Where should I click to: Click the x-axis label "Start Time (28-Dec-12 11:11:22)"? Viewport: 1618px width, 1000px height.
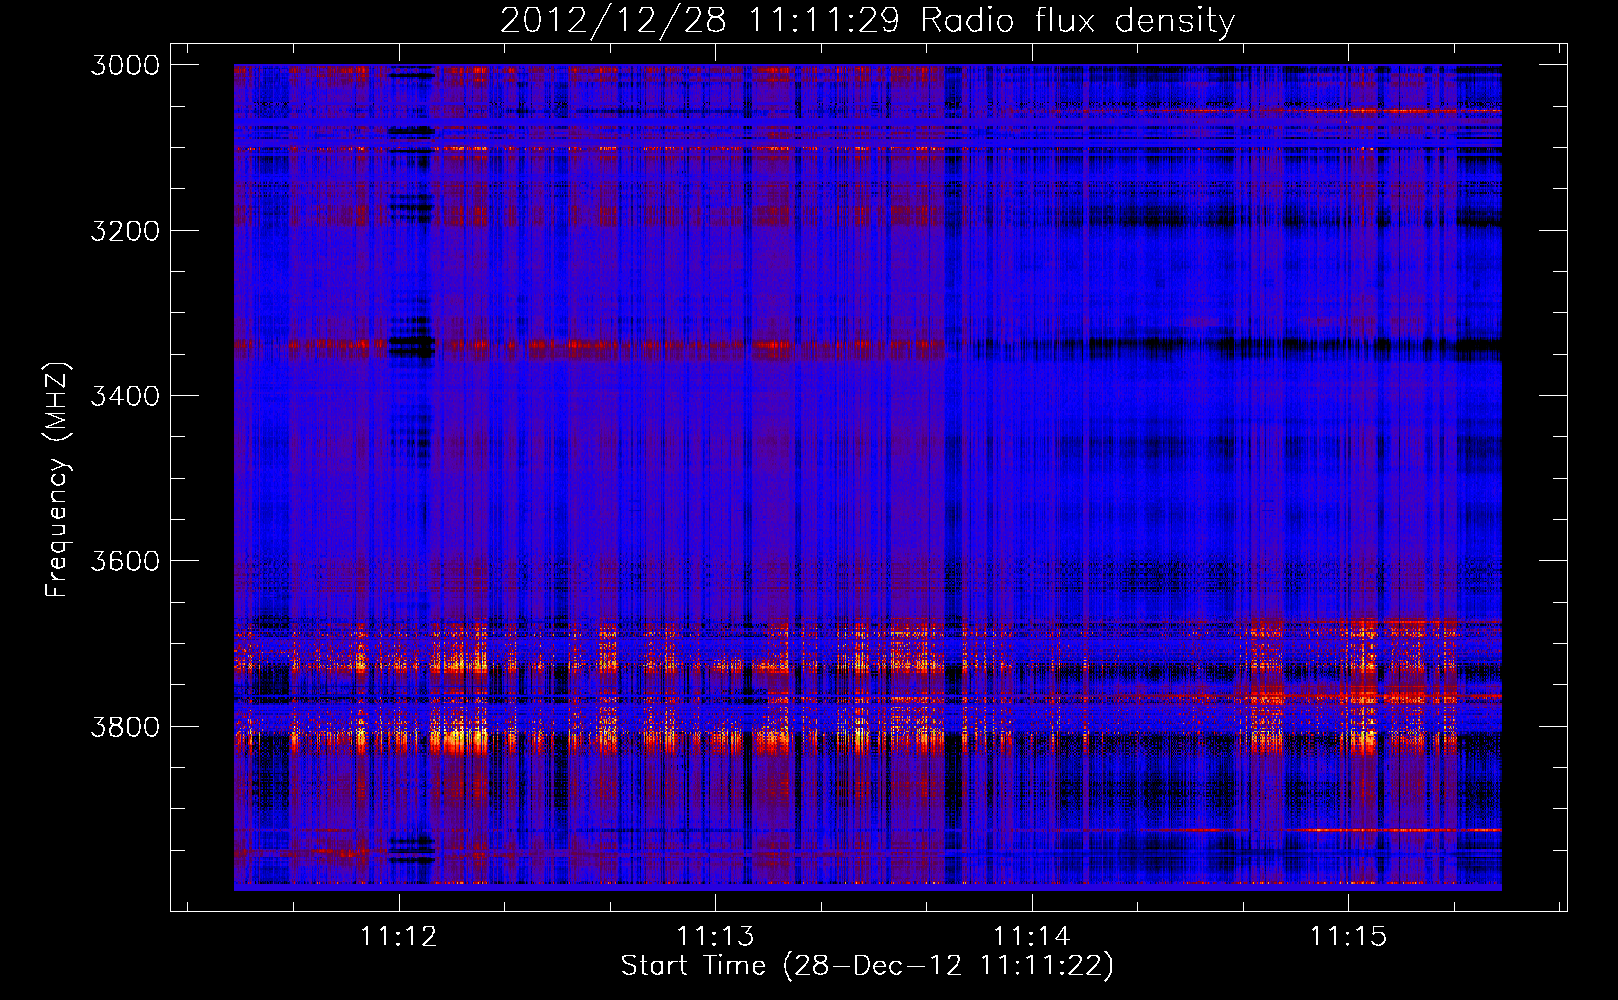point(867,966)
